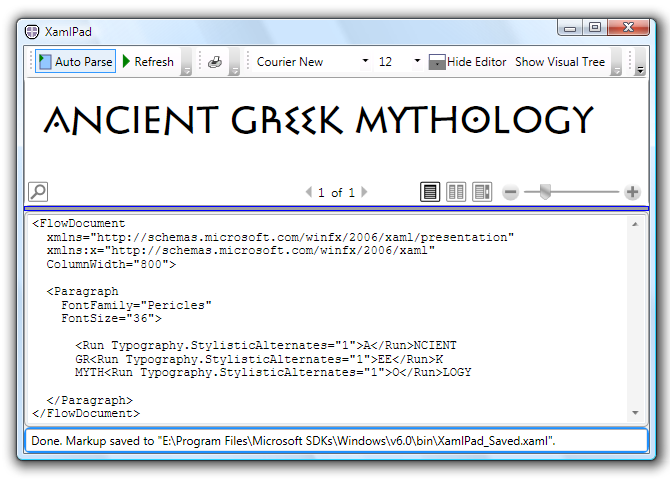Click Show Visual Tree button
This screenshot has height=479, width=670.
(x=560, y=62)
